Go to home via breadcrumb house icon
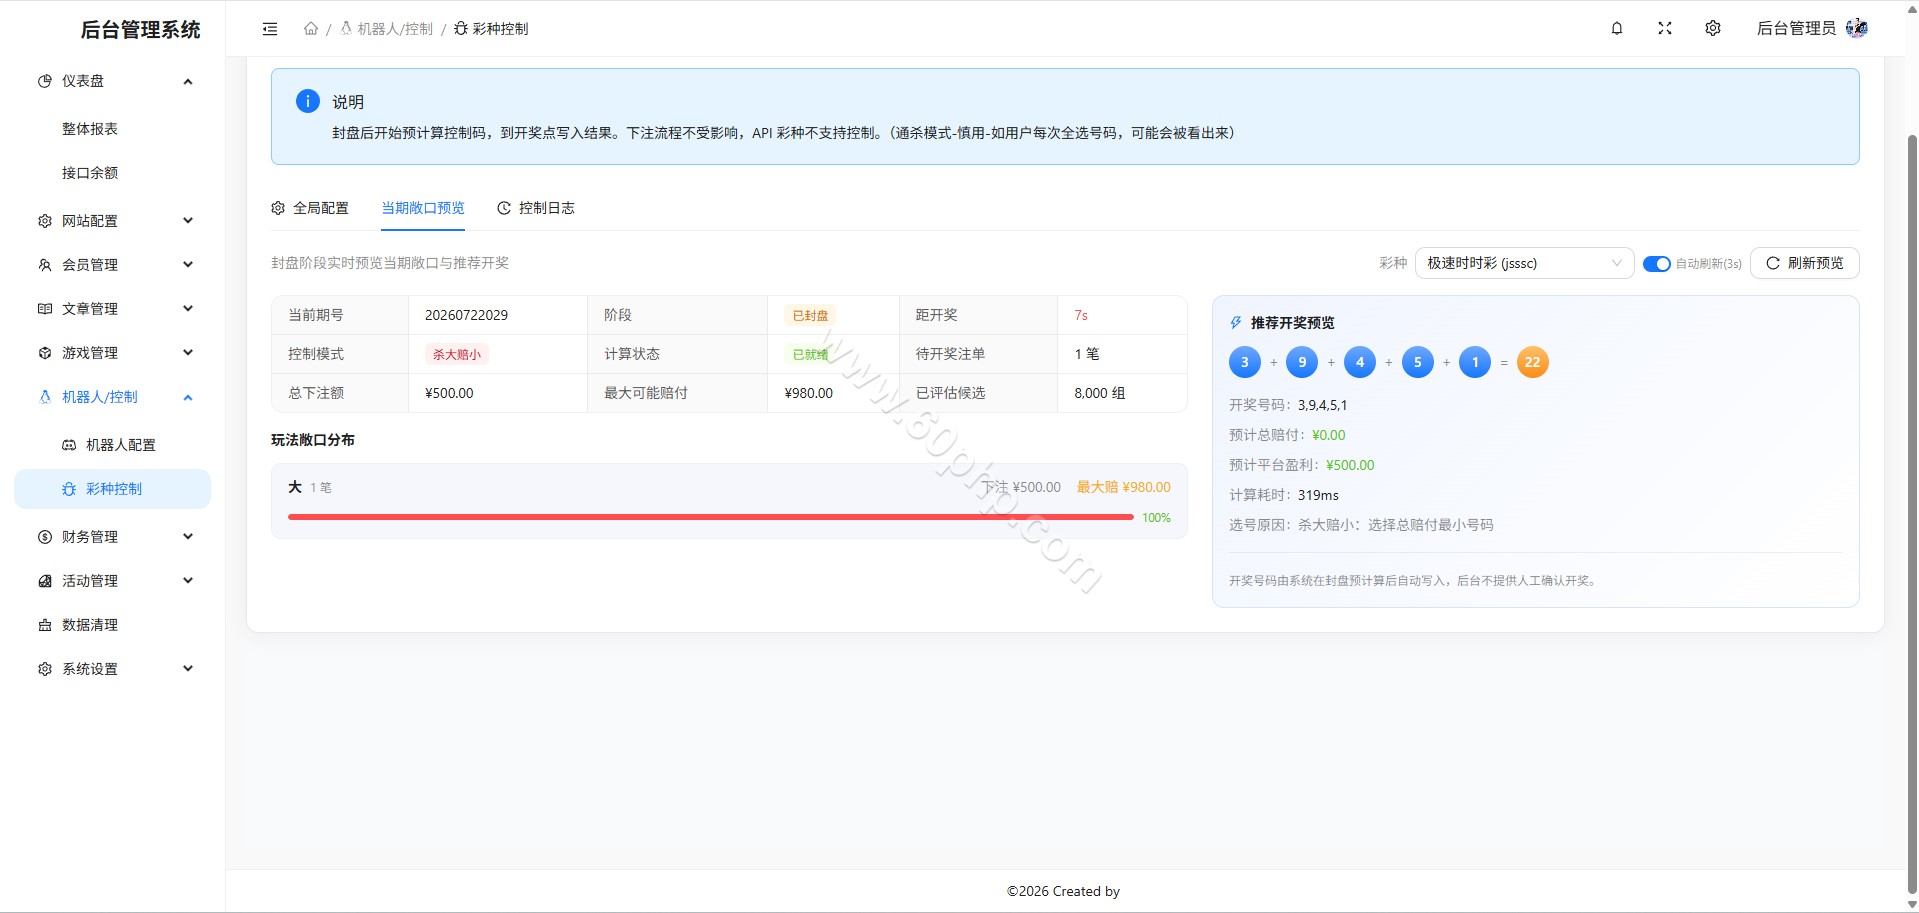Screen dimensions: 1919x913 point(311,29)
